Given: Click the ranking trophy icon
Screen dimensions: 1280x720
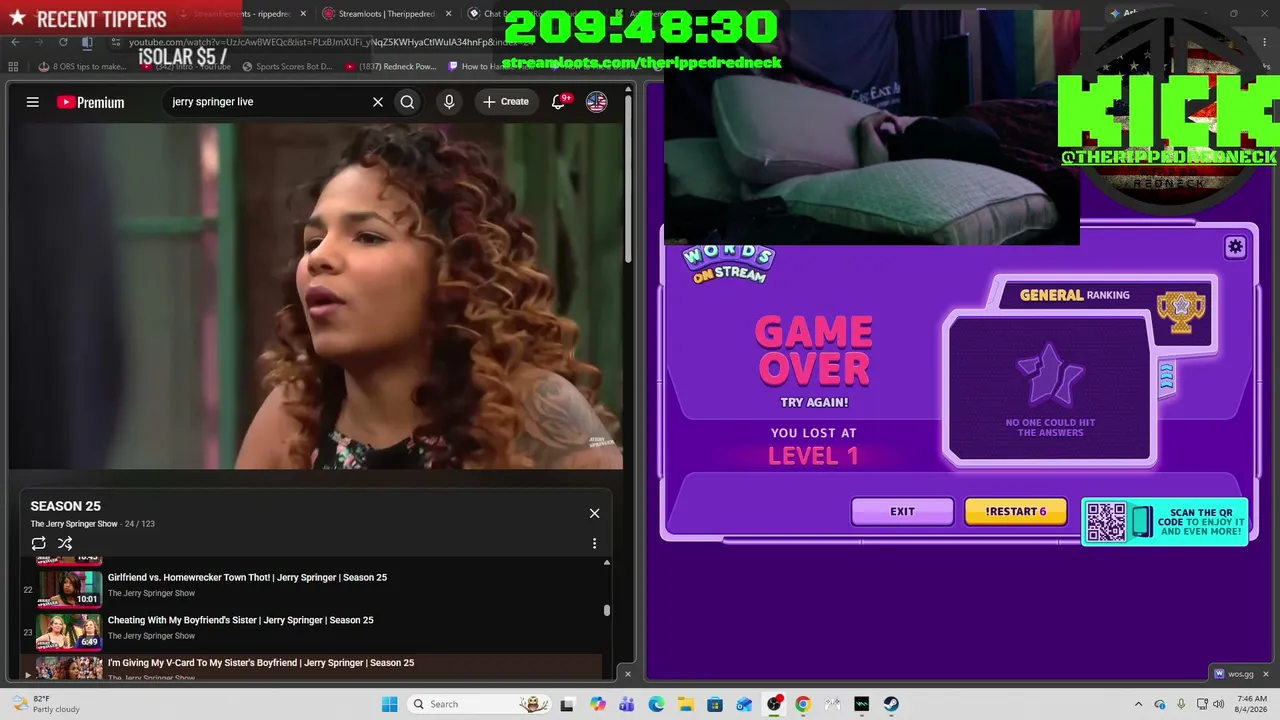Looking at the screenshot, I should point(1181,312).
